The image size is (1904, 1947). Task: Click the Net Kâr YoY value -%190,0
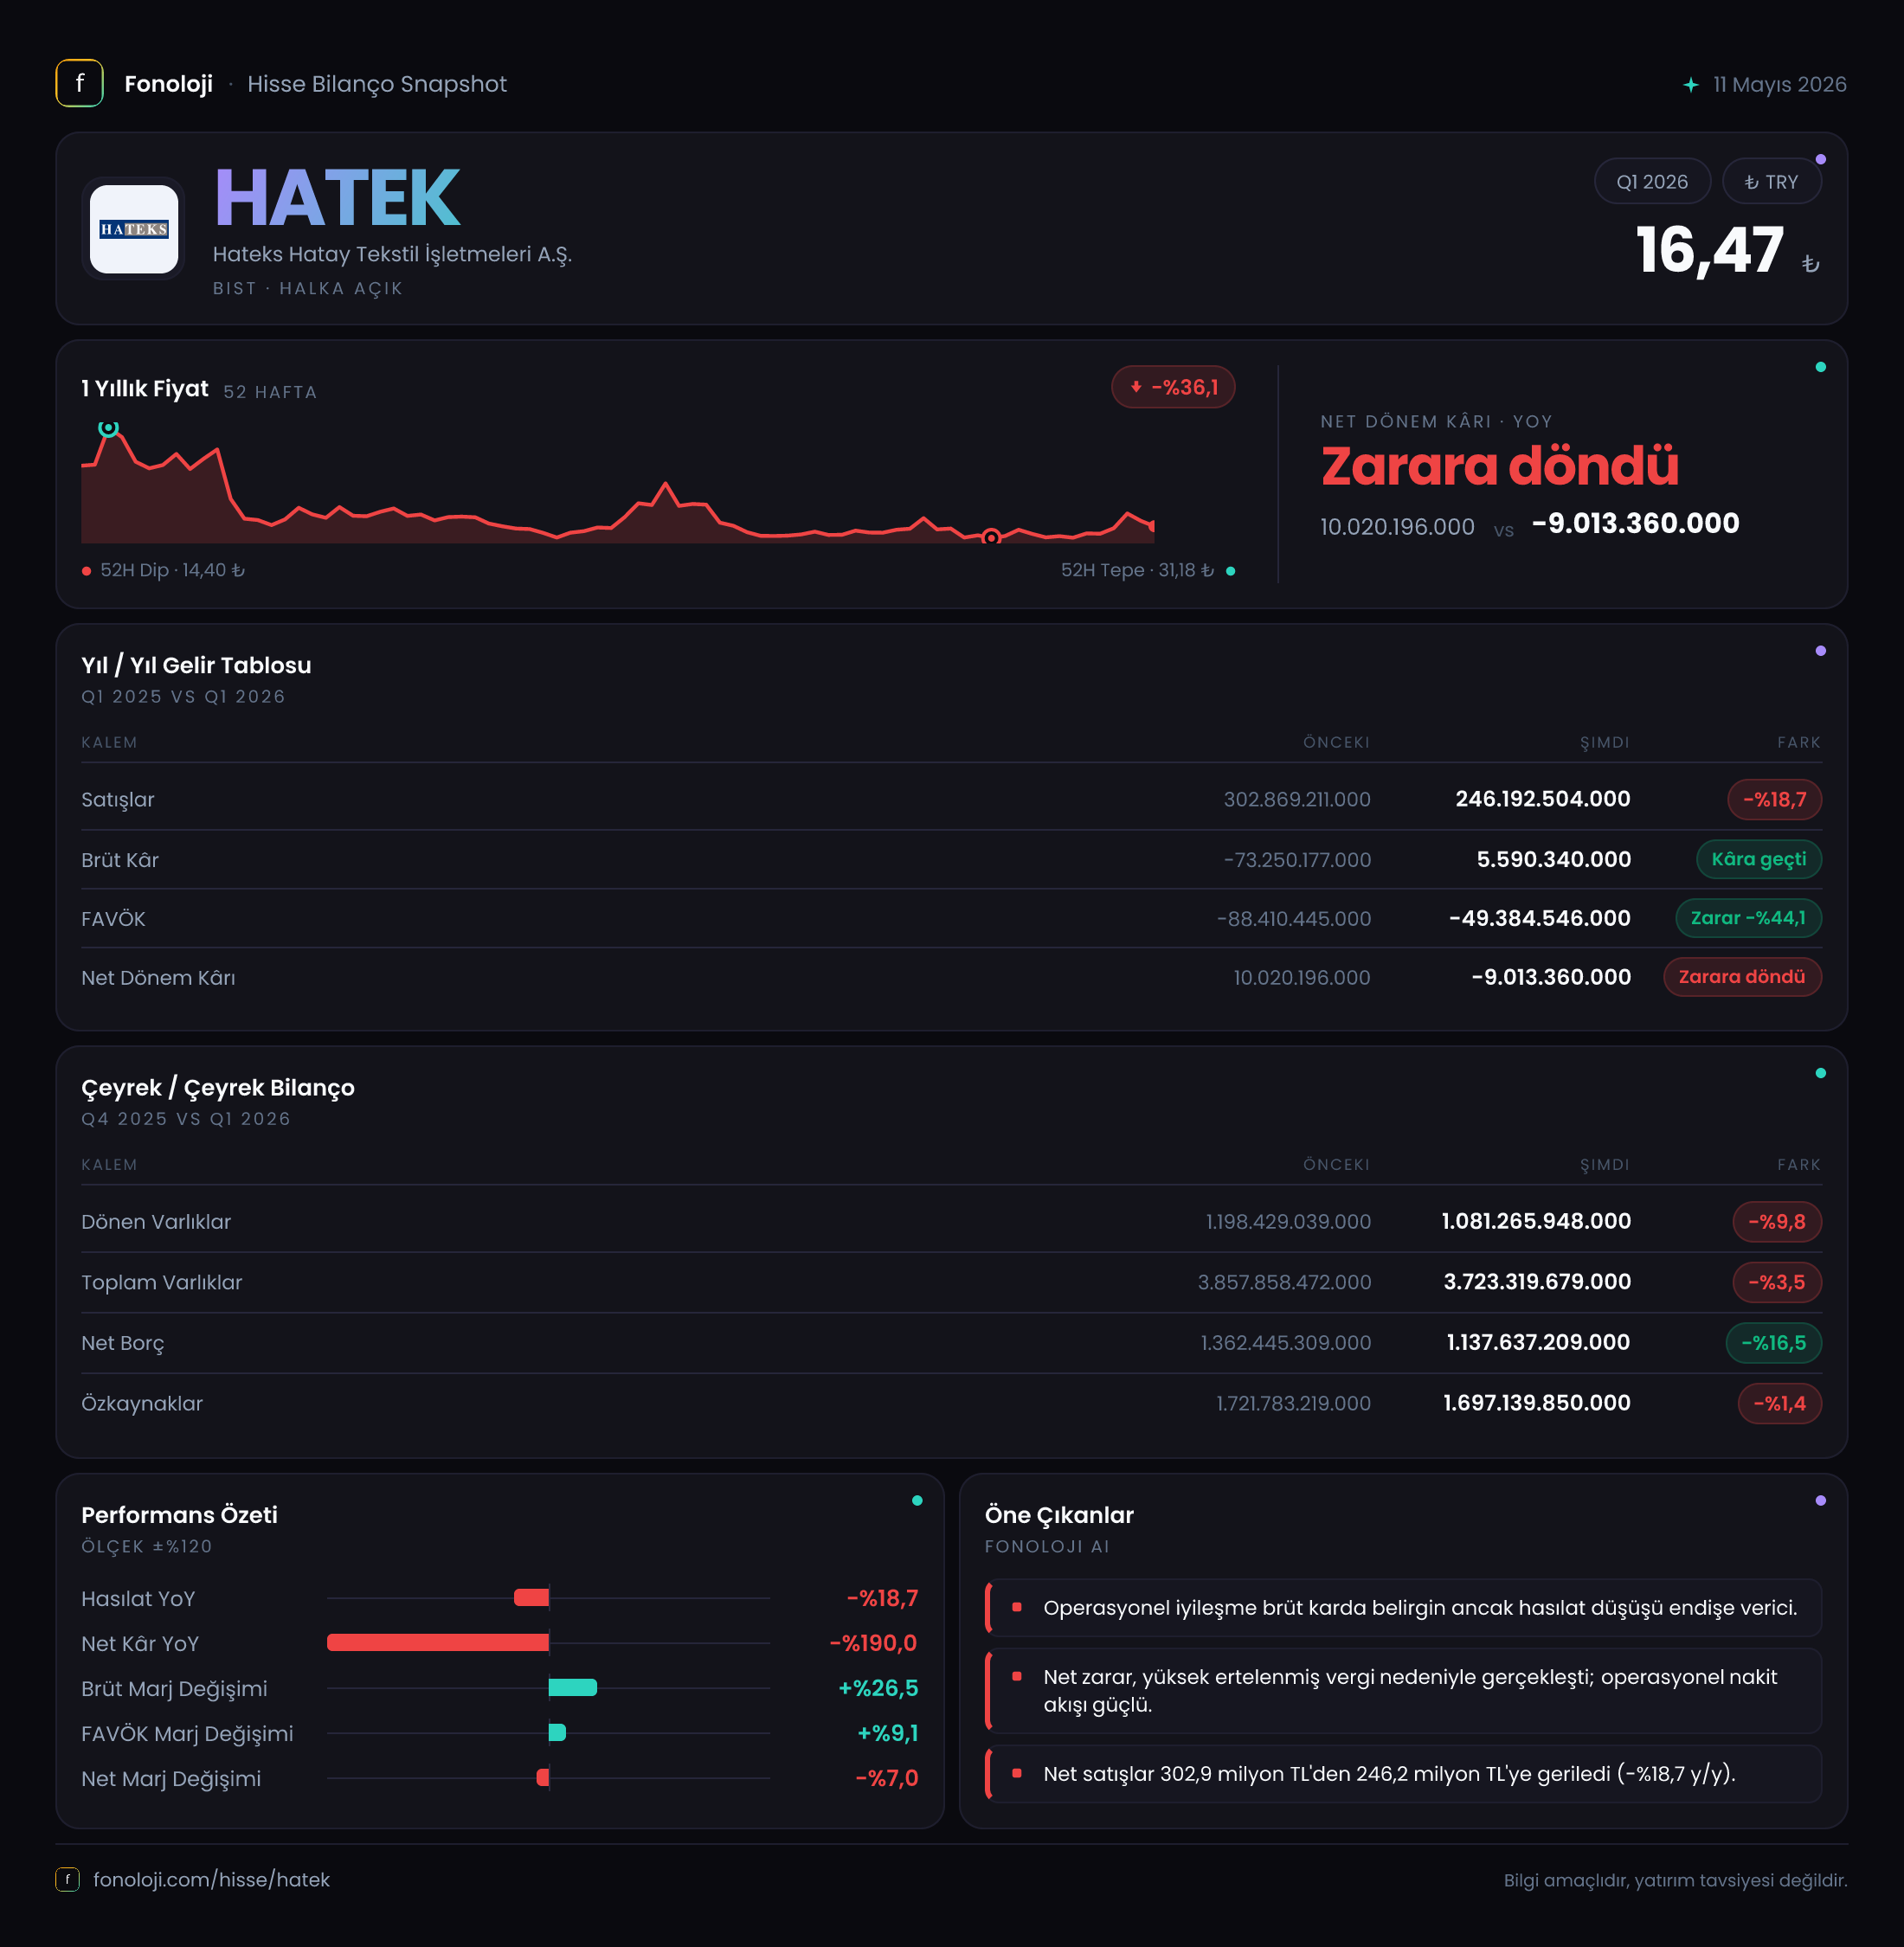click(x=872, y=1643)
